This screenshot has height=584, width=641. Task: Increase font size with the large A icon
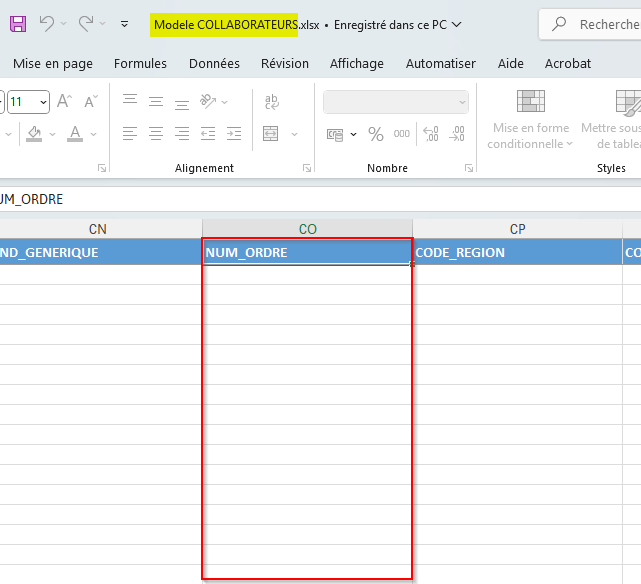click(64, 101)
